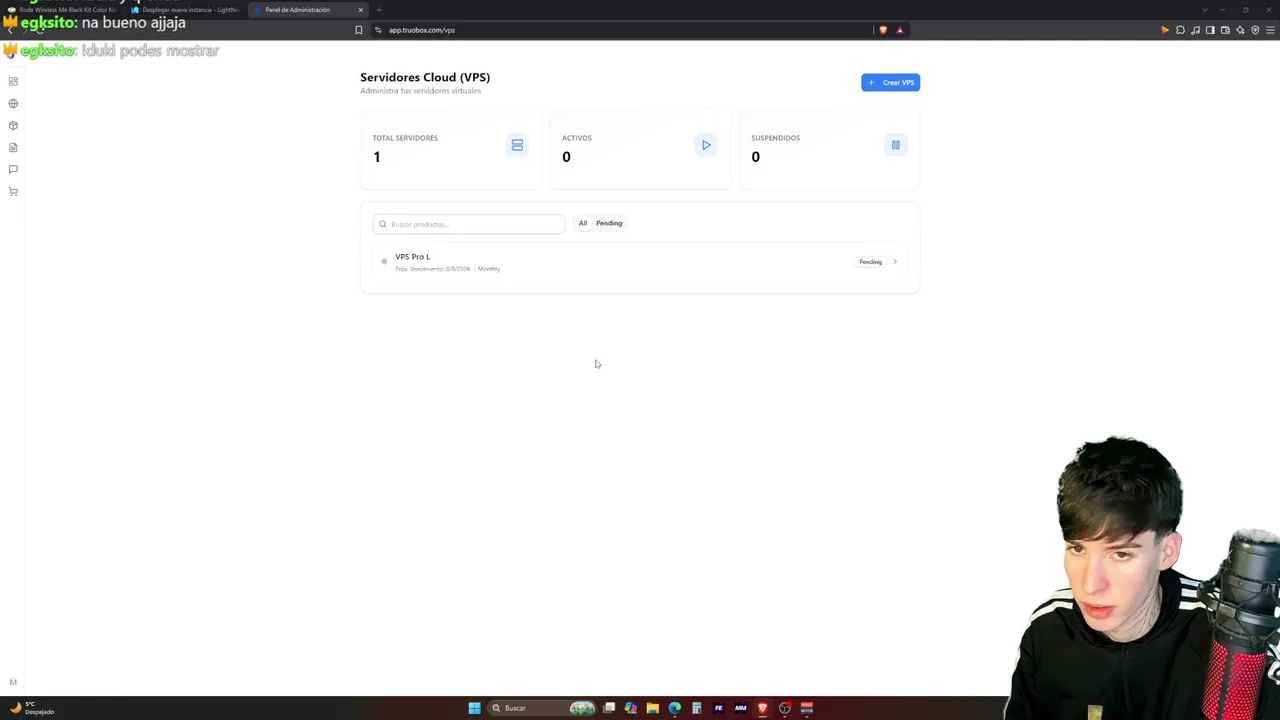Open the Brave Wallet icon
The image size is (1280, 720).
[1225, 30]
